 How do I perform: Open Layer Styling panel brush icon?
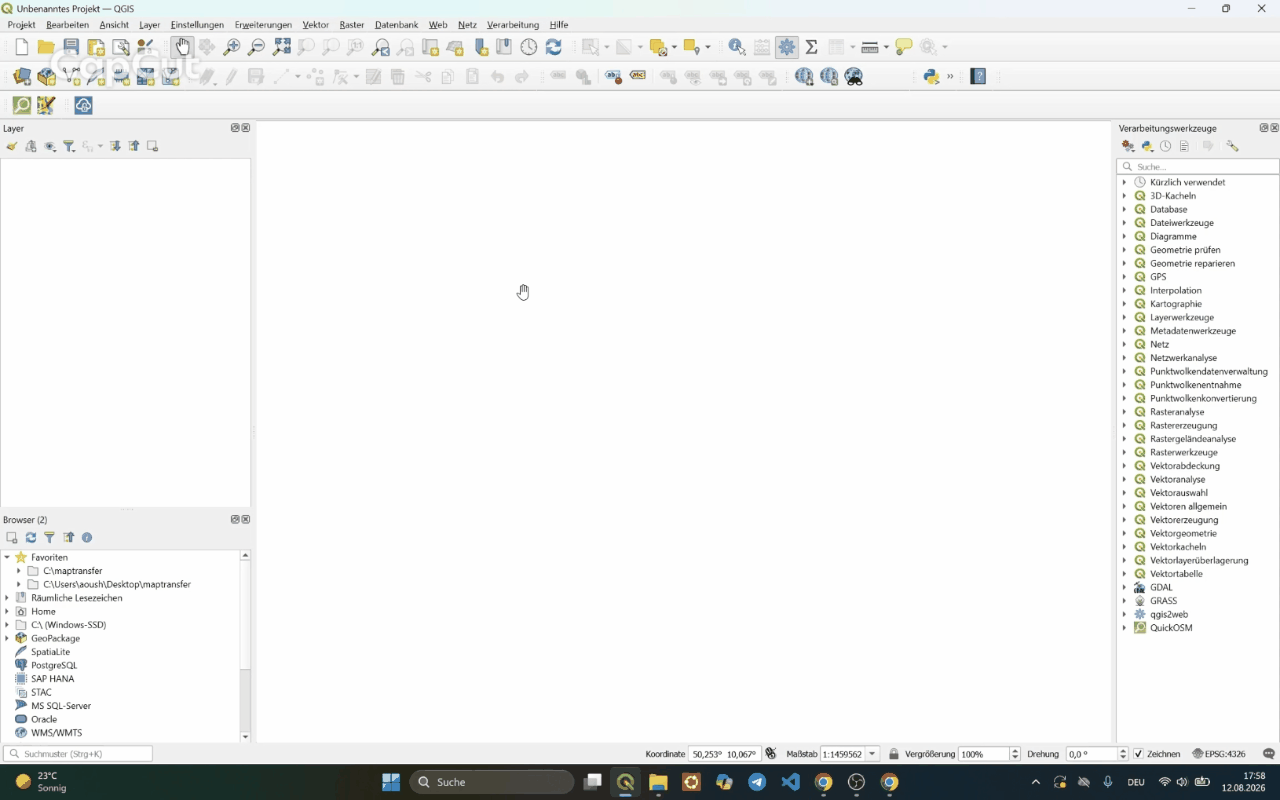(12, 146)
